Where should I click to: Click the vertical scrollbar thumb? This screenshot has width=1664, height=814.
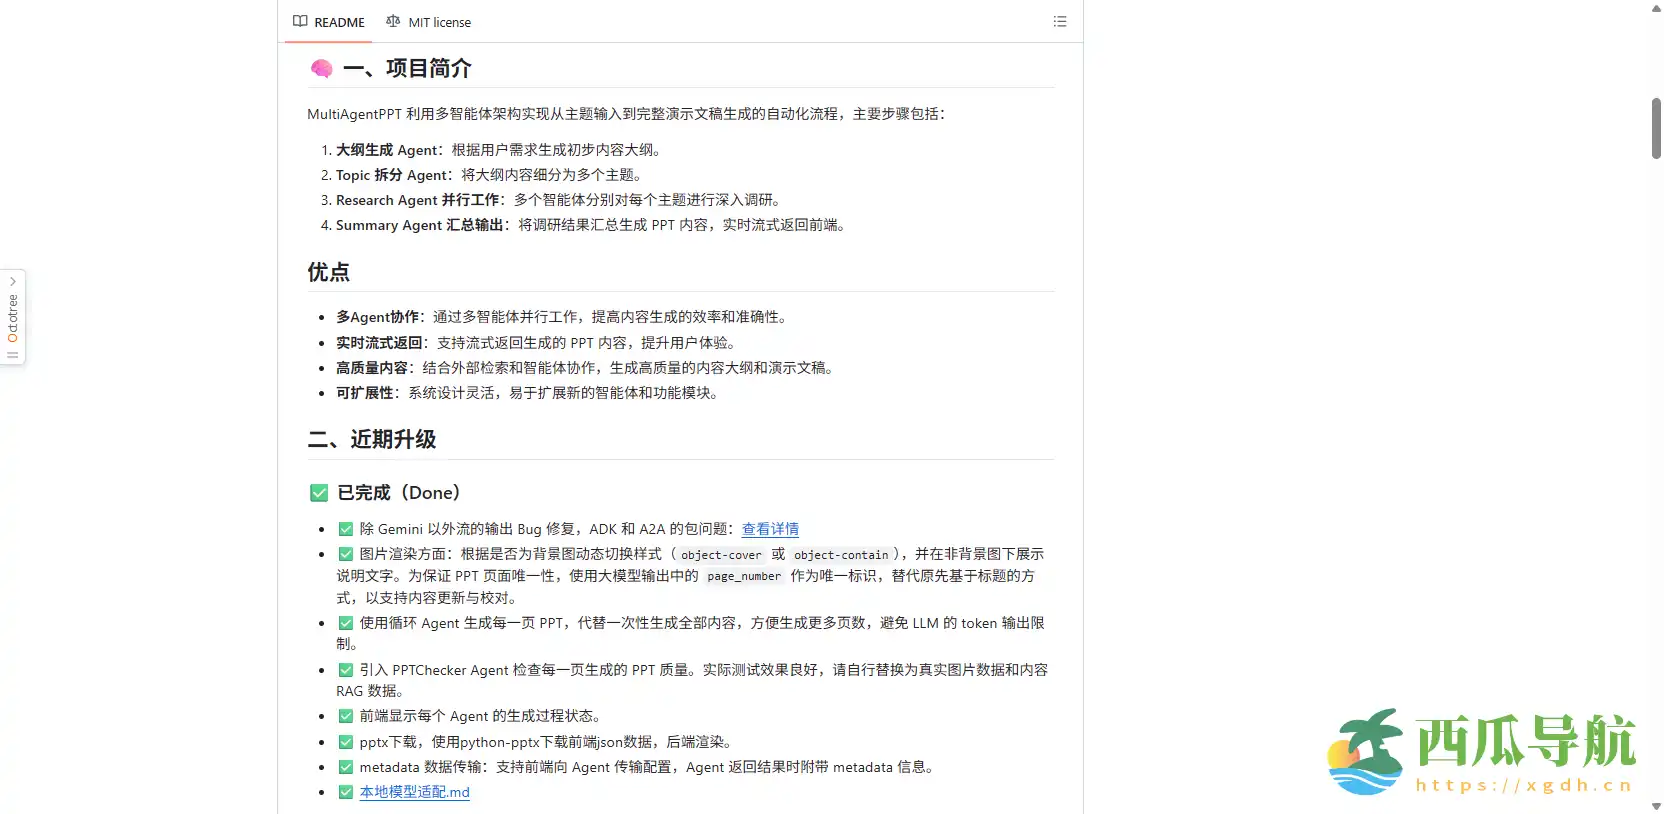pyautogui.click(x=1656, y=128)
